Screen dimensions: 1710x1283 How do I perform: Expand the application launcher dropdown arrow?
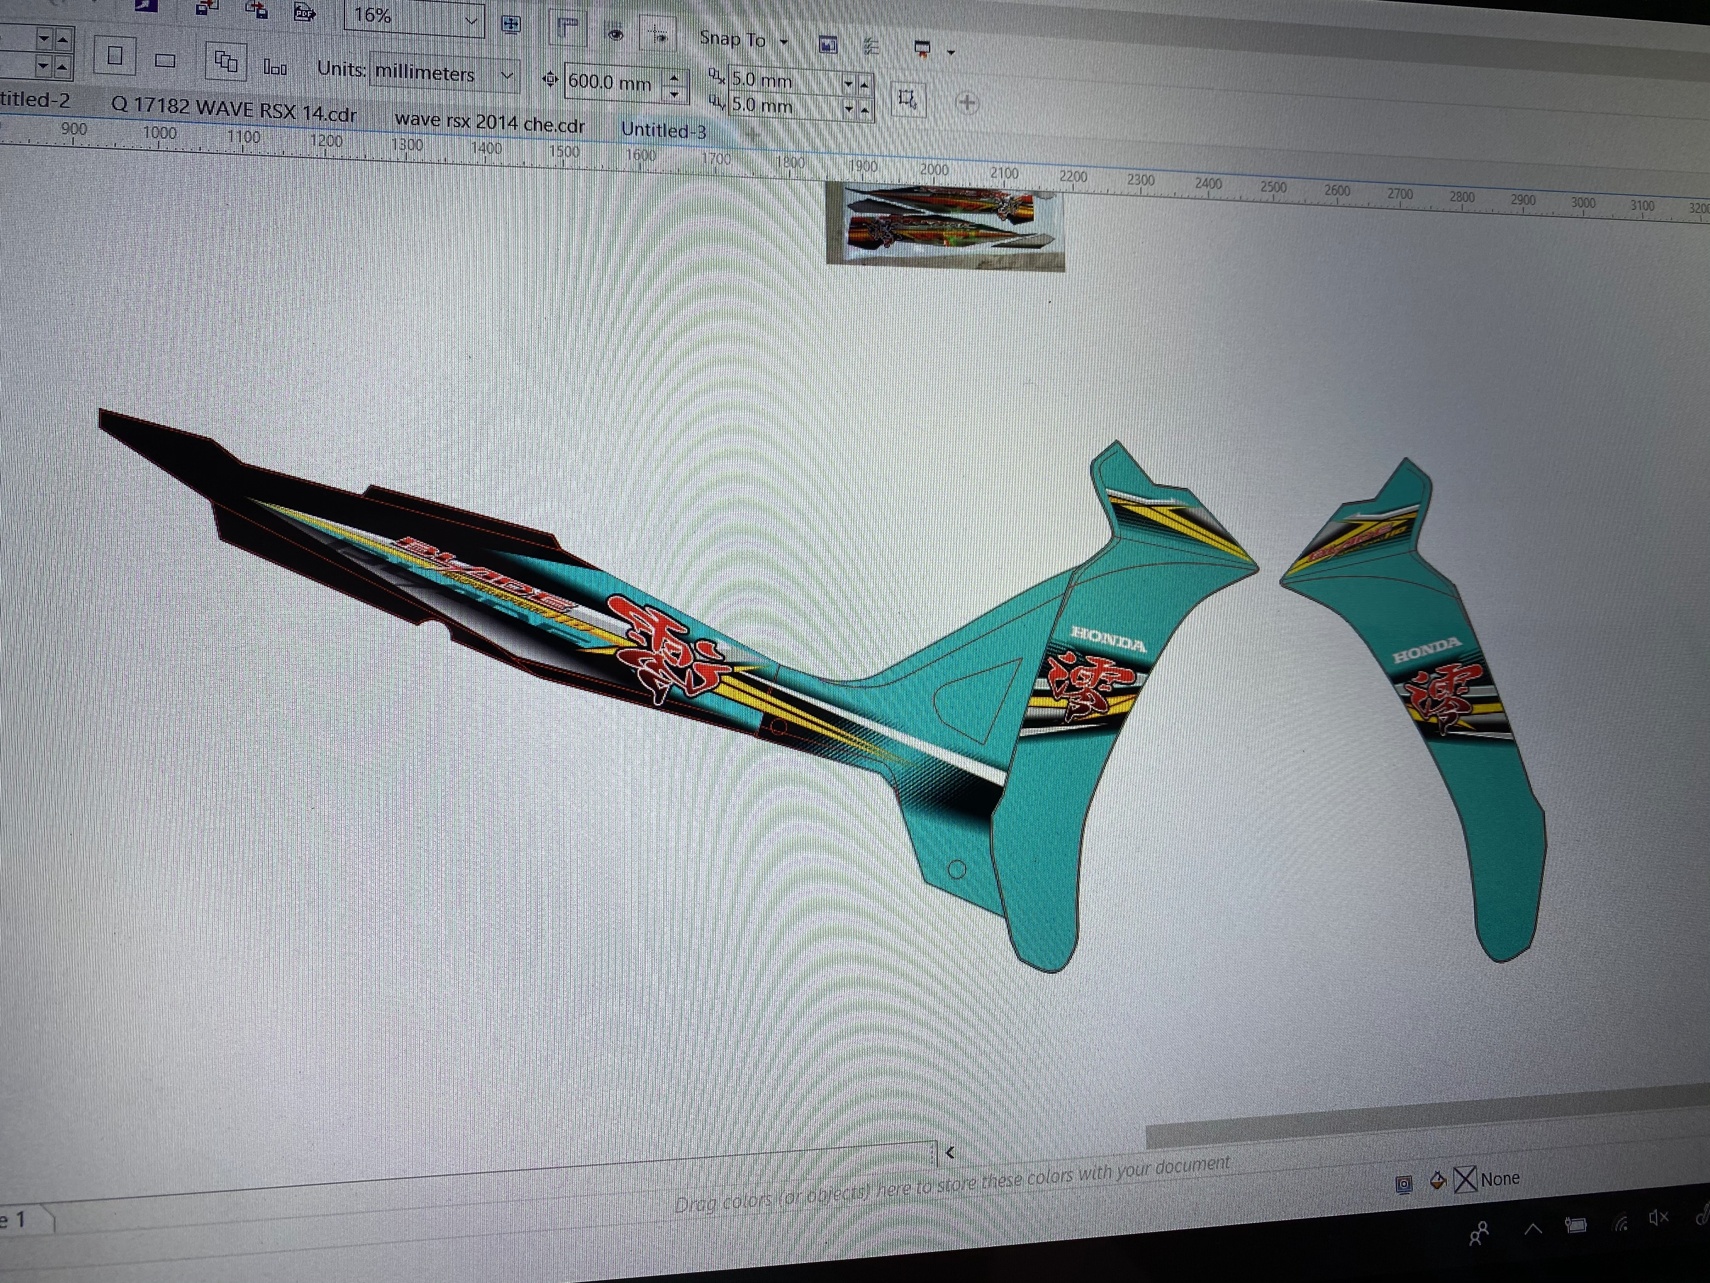[x=951, y=51]
